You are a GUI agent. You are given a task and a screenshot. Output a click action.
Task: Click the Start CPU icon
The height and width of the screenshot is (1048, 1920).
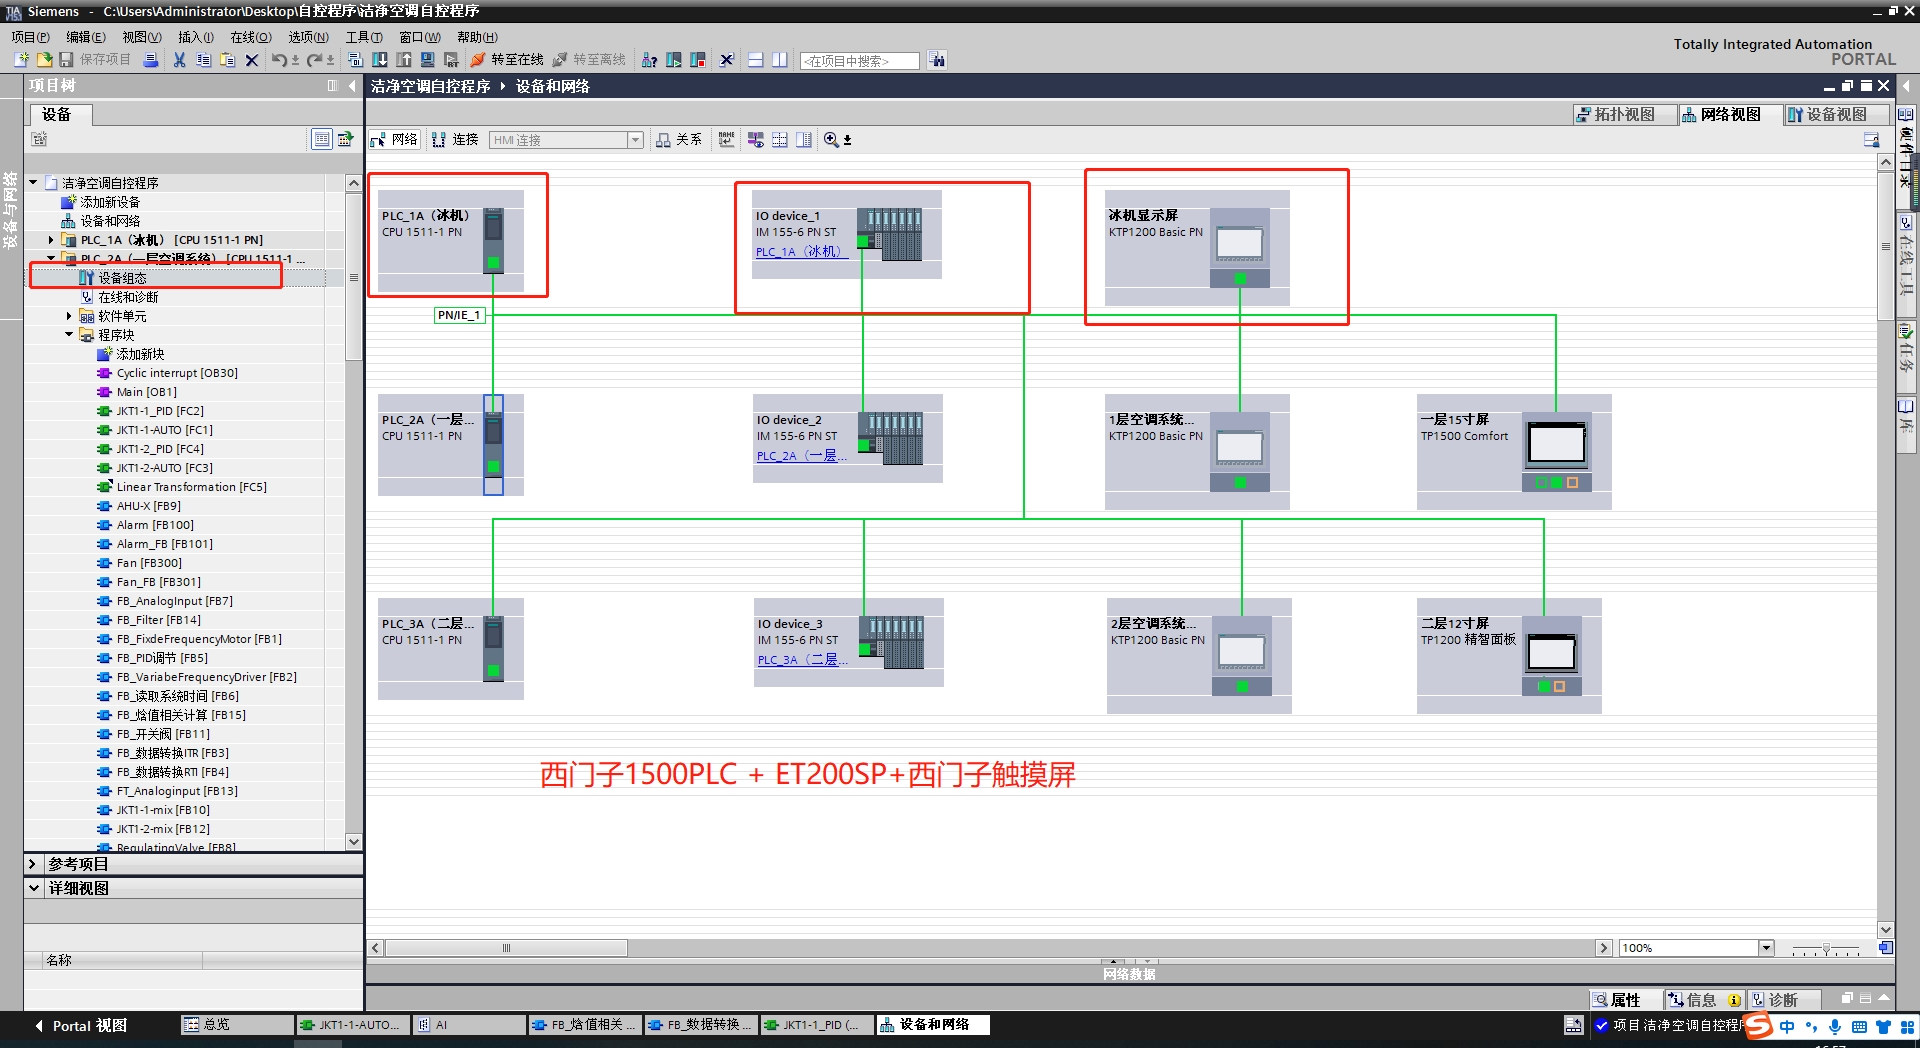click(674, 60)
